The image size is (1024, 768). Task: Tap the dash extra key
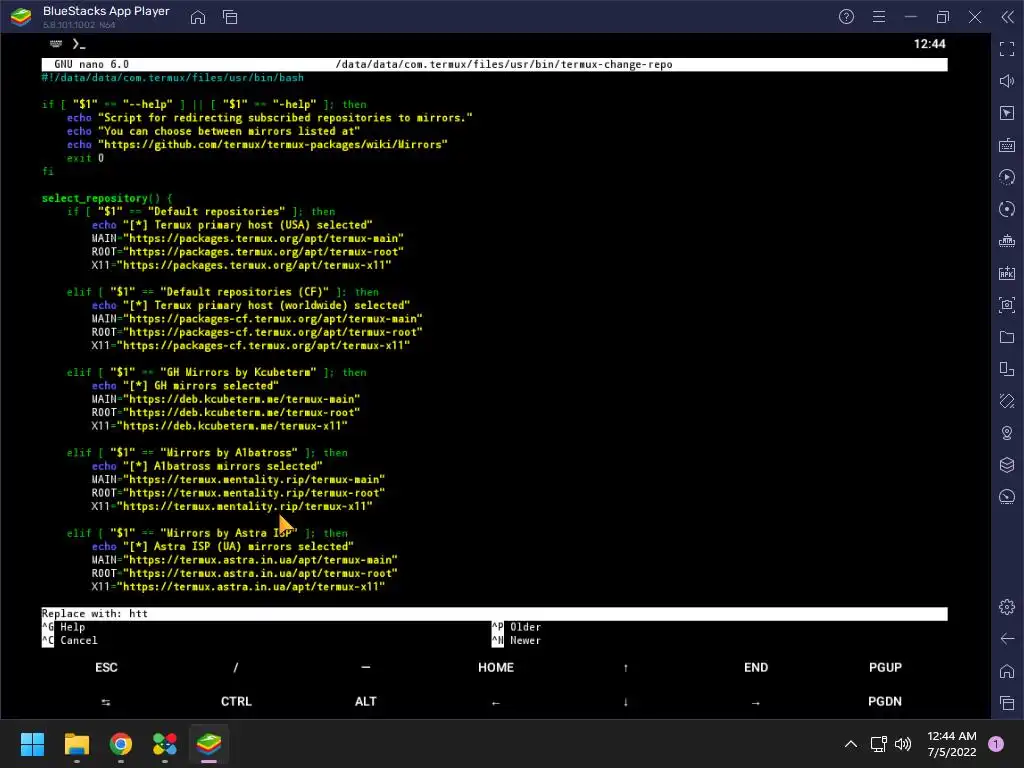[x=366, y=667]
